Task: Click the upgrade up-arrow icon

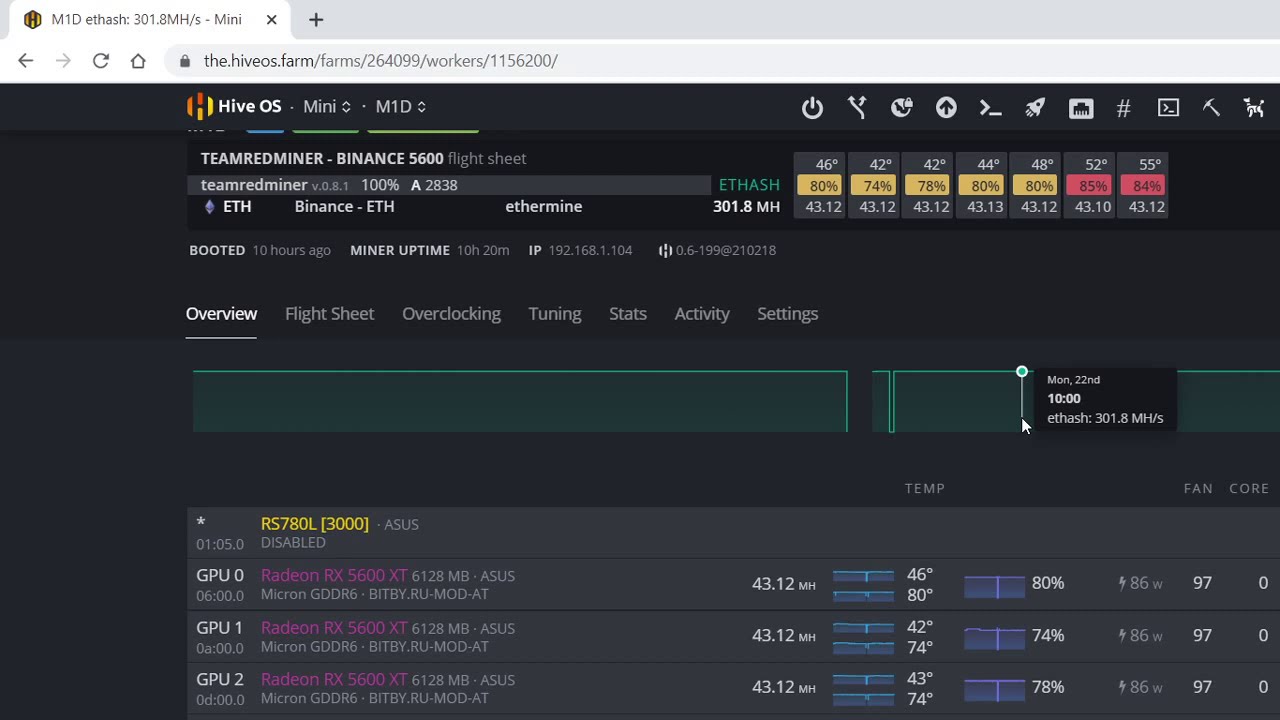Action: [946, 108]
